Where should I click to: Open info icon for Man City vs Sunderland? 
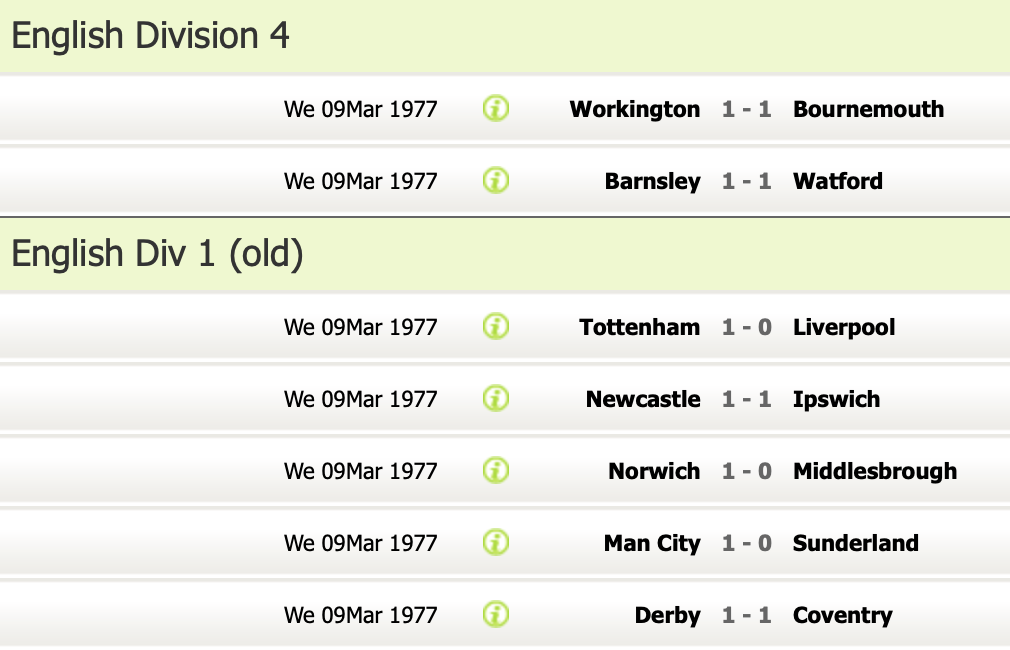(x=496, y=543)
